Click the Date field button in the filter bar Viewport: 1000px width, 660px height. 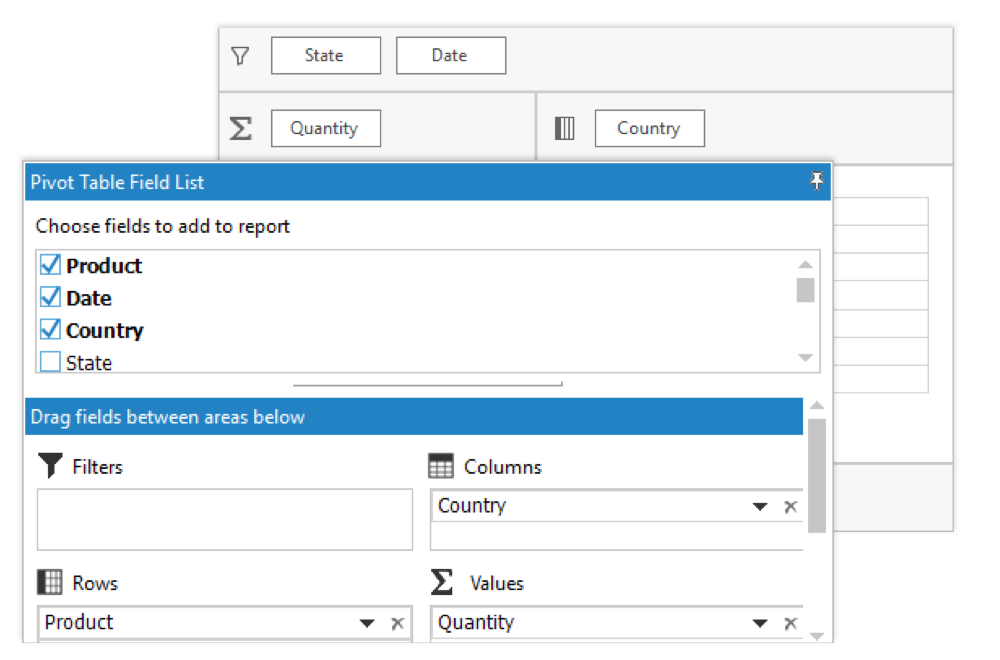(450, 56)
